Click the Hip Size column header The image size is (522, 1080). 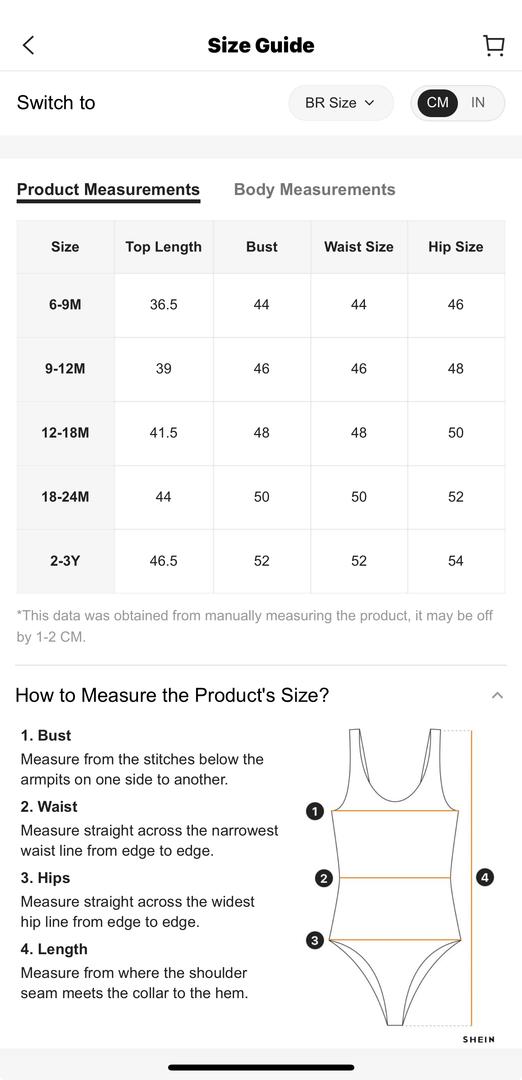coord(456,247)
